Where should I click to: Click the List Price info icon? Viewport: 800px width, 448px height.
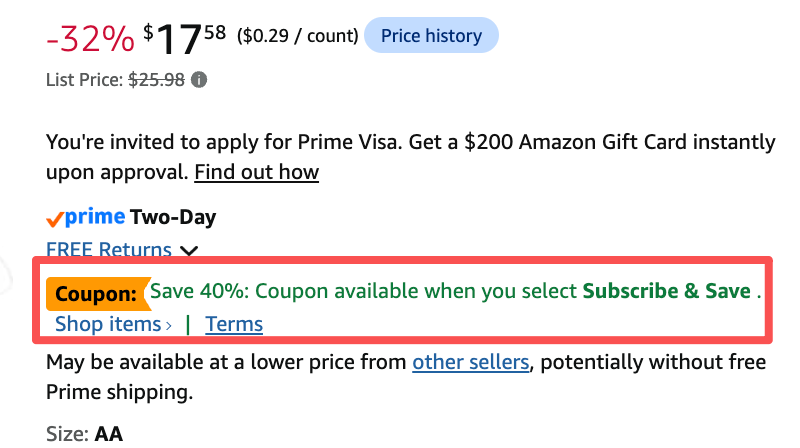point(199,80)
